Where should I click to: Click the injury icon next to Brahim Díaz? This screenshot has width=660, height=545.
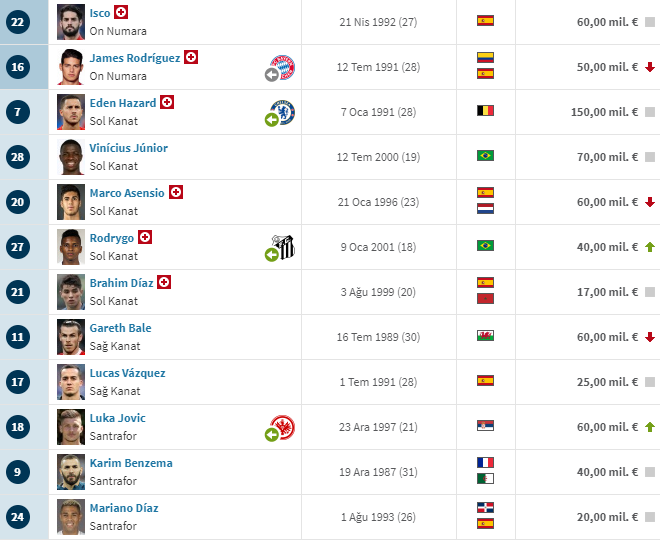tap(164, 282)
